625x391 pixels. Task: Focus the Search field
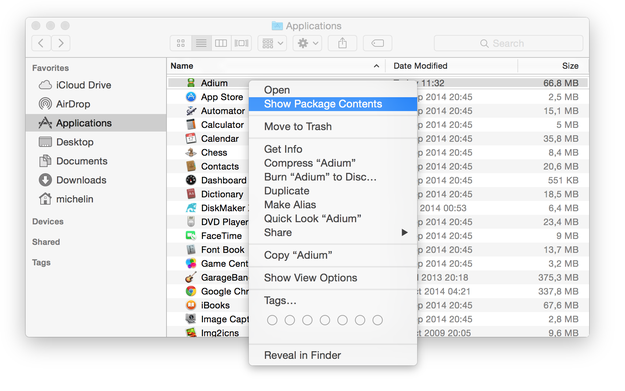[x=509, y=43]
